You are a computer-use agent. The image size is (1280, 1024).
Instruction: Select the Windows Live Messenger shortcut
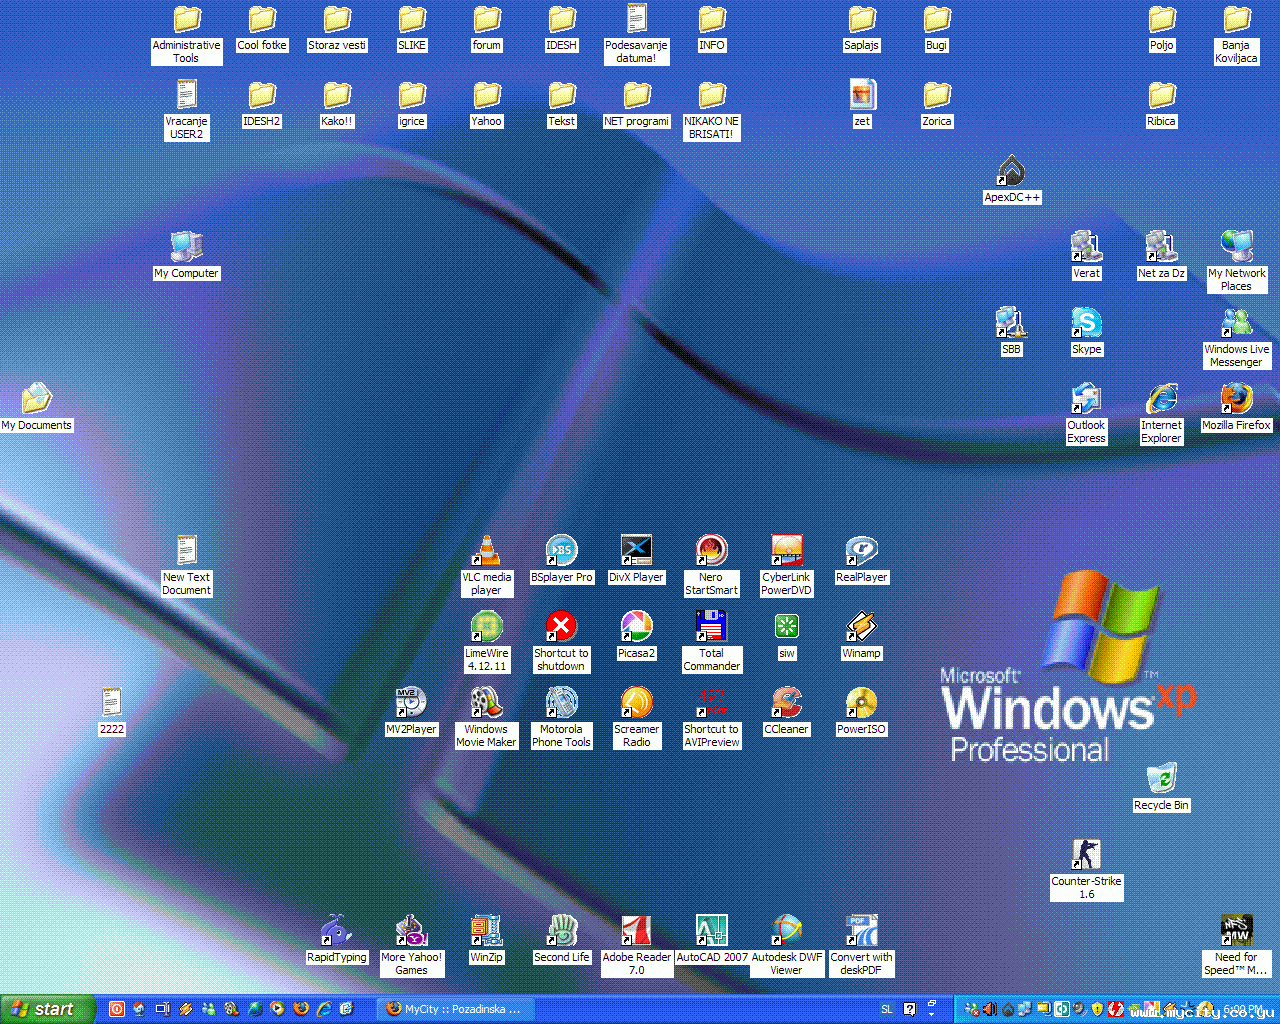click(1237, 324)
